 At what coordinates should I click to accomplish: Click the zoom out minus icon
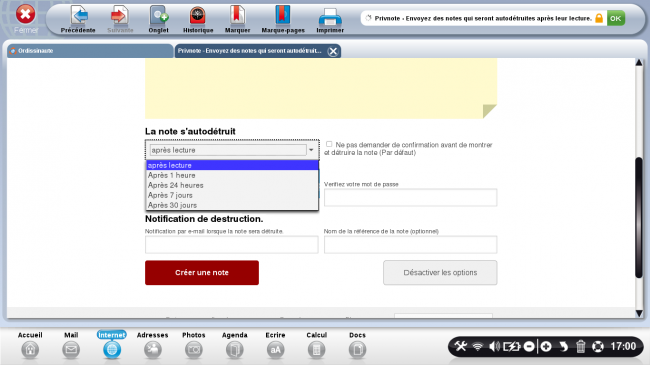[529, 346]
